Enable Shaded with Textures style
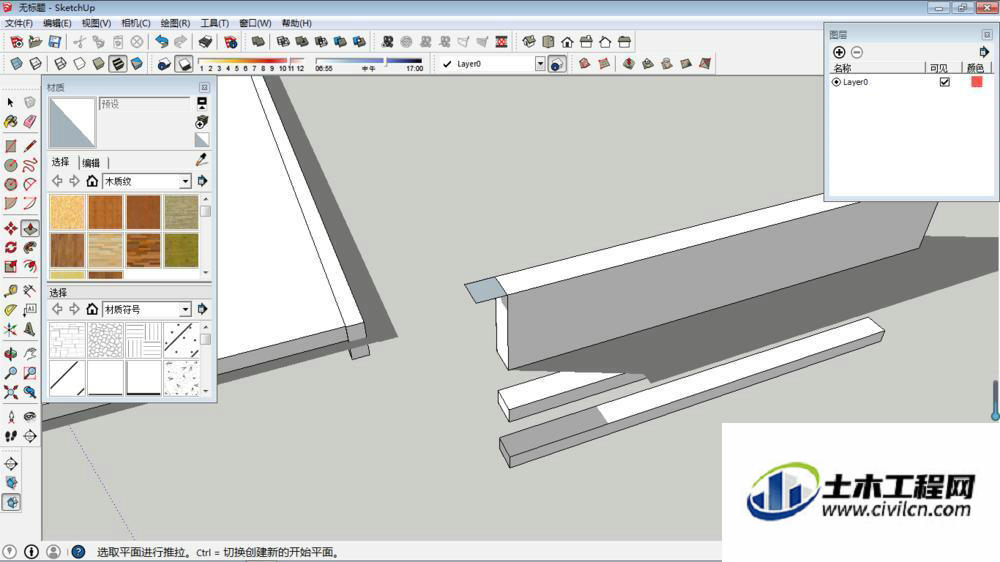This screenshot has height=562, width=1000. tap(118, 64)
